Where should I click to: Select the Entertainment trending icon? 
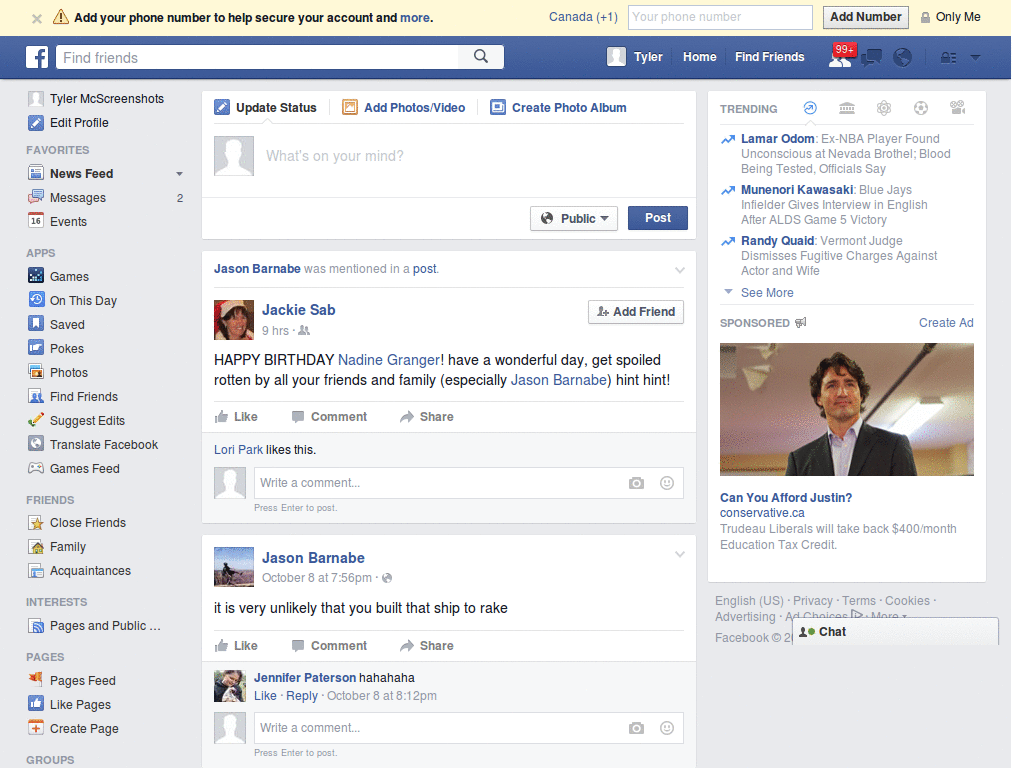point(957,108)
